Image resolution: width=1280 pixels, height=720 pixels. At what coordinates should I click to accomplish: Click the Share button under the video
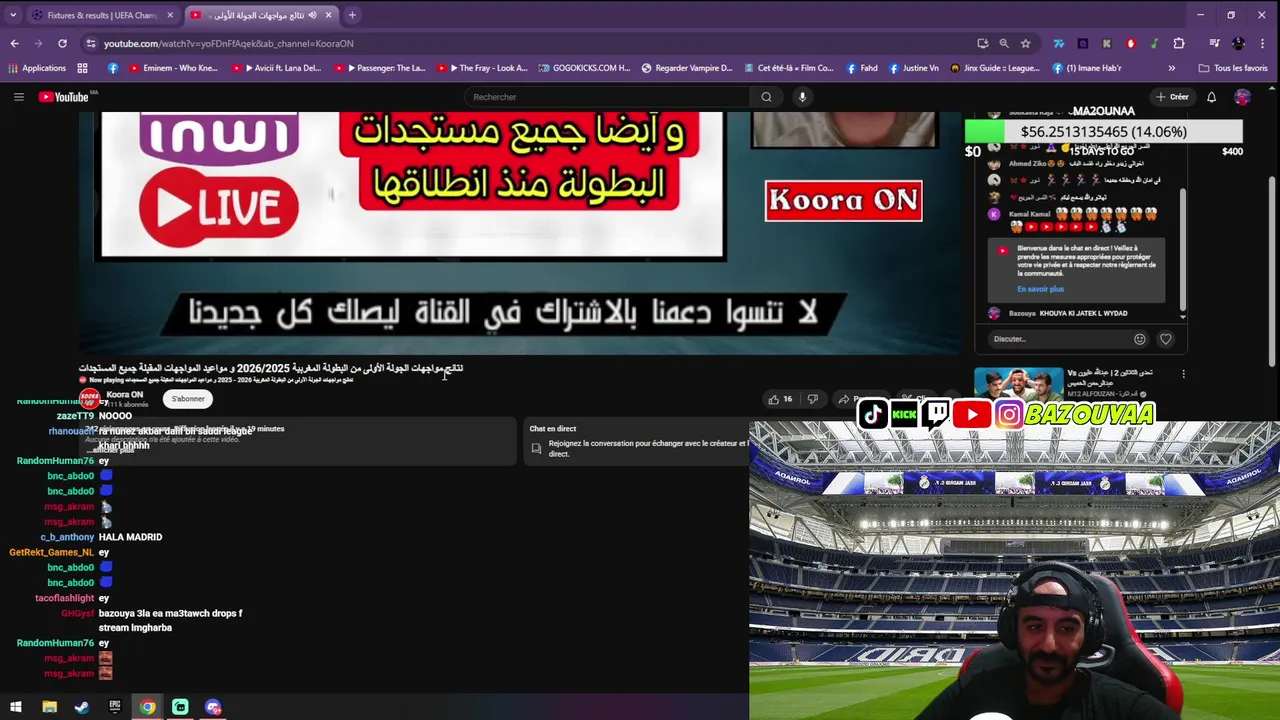click(x=860, y=399)
